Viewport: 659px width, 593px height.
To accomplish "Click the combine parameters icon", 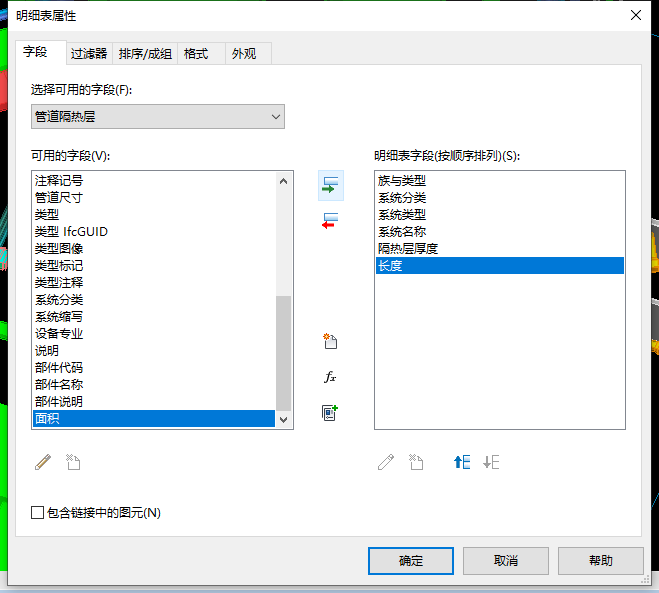I will click(331, 412).
